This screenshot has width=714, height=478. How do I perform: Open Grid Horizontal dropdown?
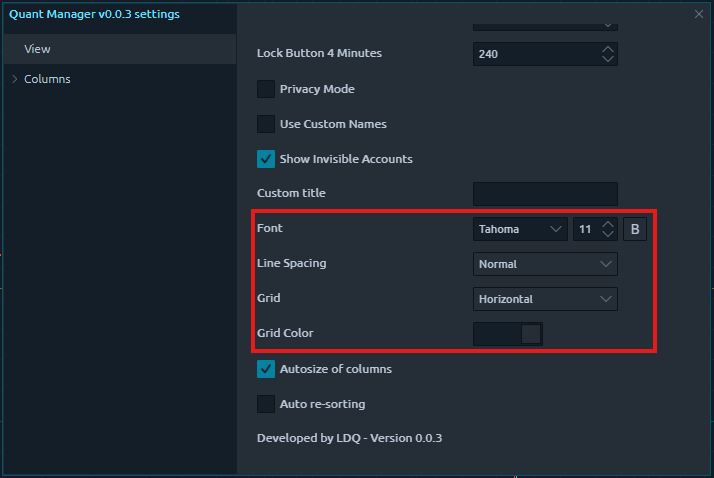(545, 299)
